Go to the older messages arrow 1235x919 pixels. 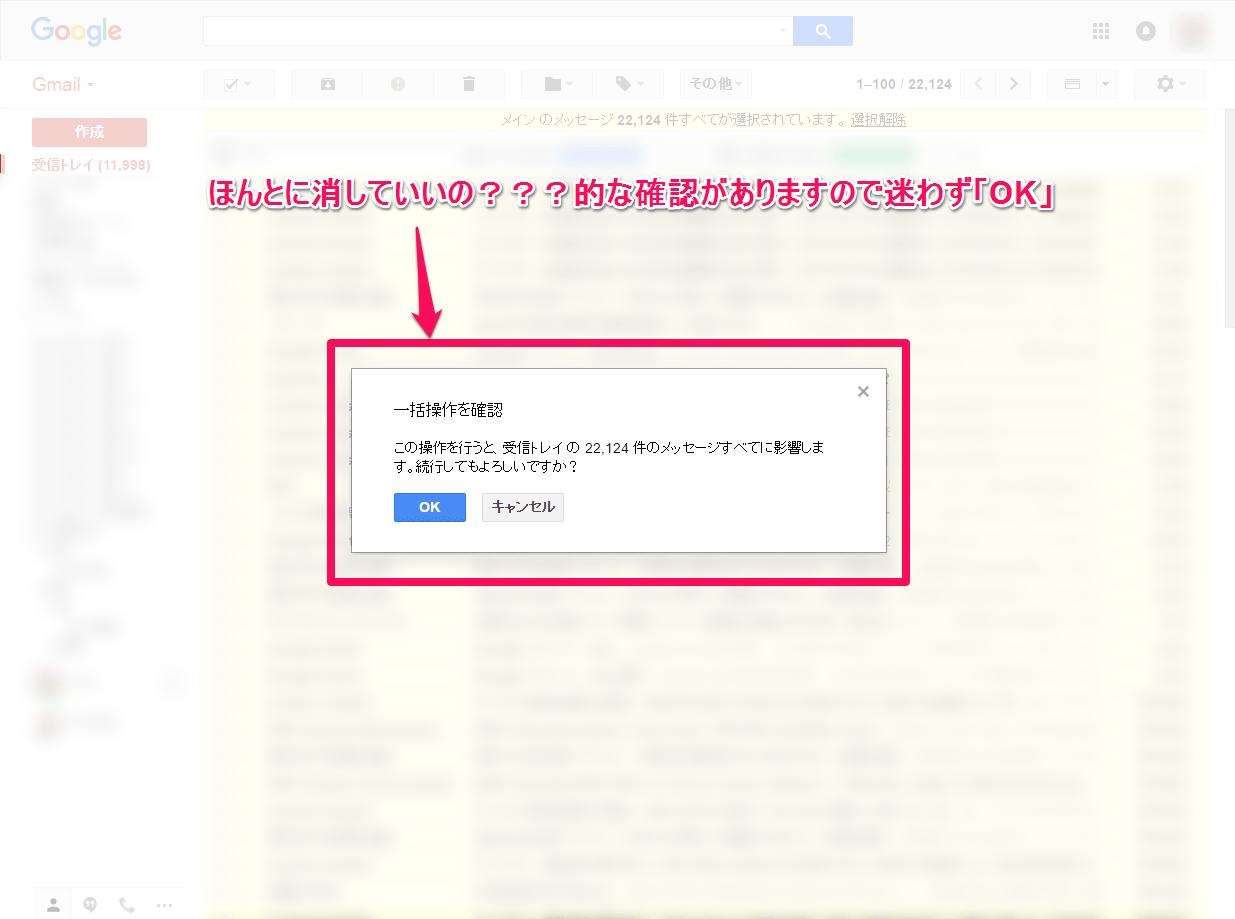(x=1013, y=84)
